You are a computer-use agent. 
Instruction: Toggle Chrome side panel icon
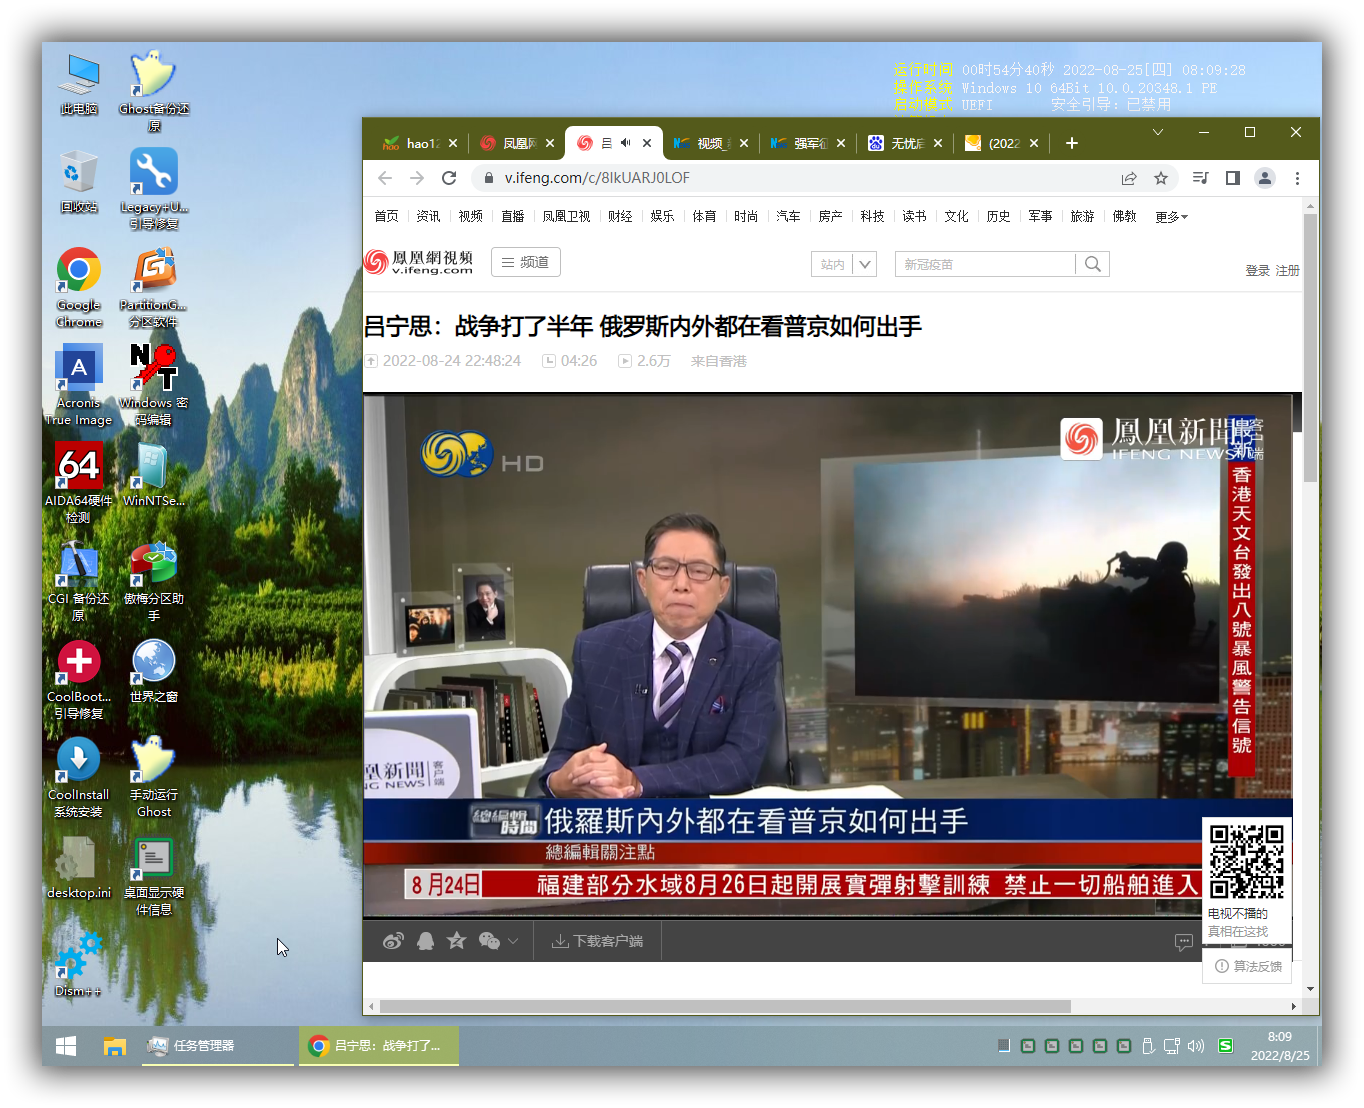point(1233,178)
